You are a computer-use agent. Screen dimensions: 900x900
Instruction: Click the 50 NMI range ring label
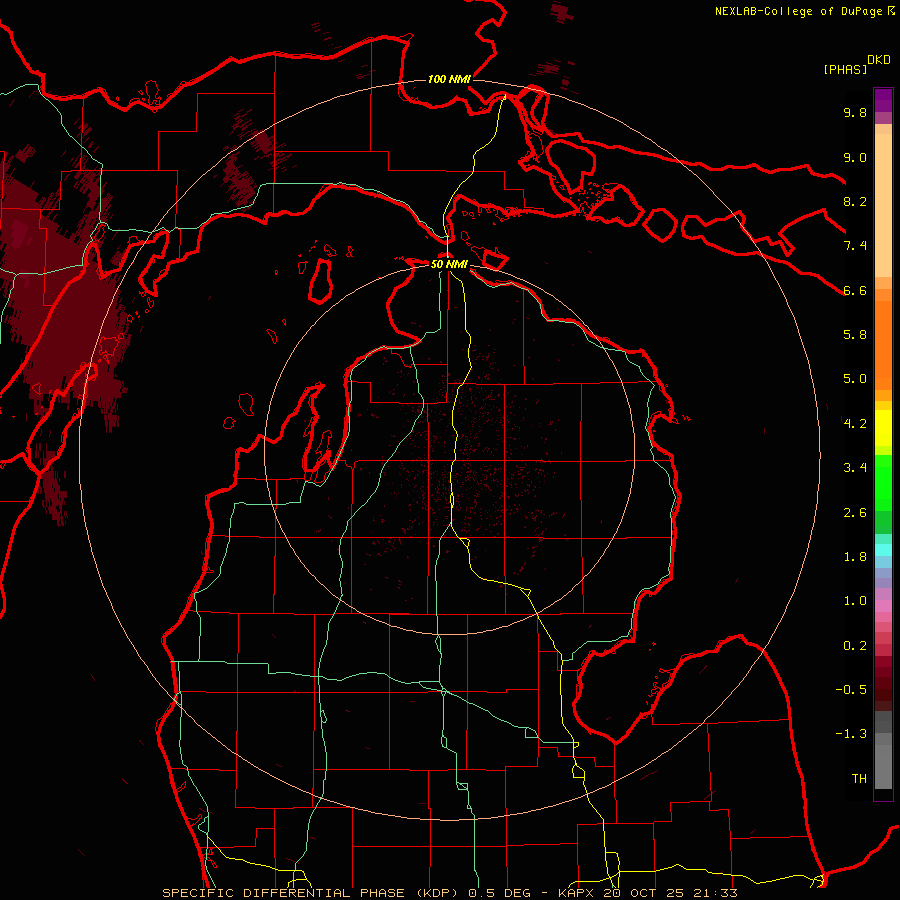click(449, 264)
